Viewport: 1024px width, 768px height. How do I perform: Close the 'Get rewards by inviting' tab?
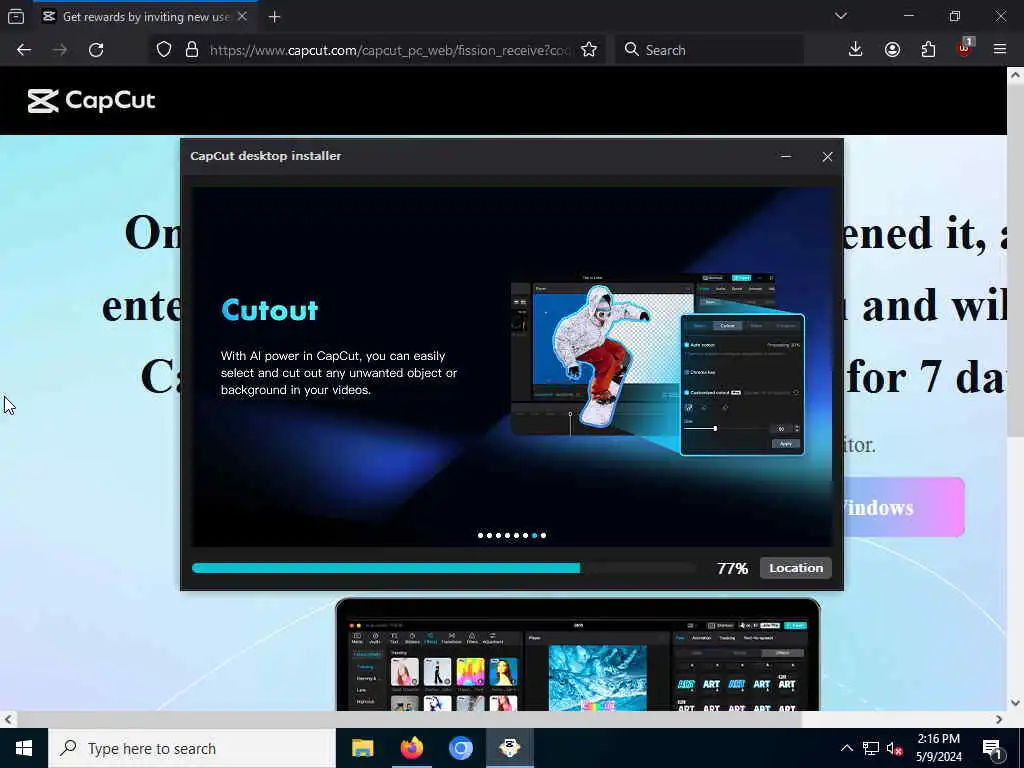click(x=242, y=16)
